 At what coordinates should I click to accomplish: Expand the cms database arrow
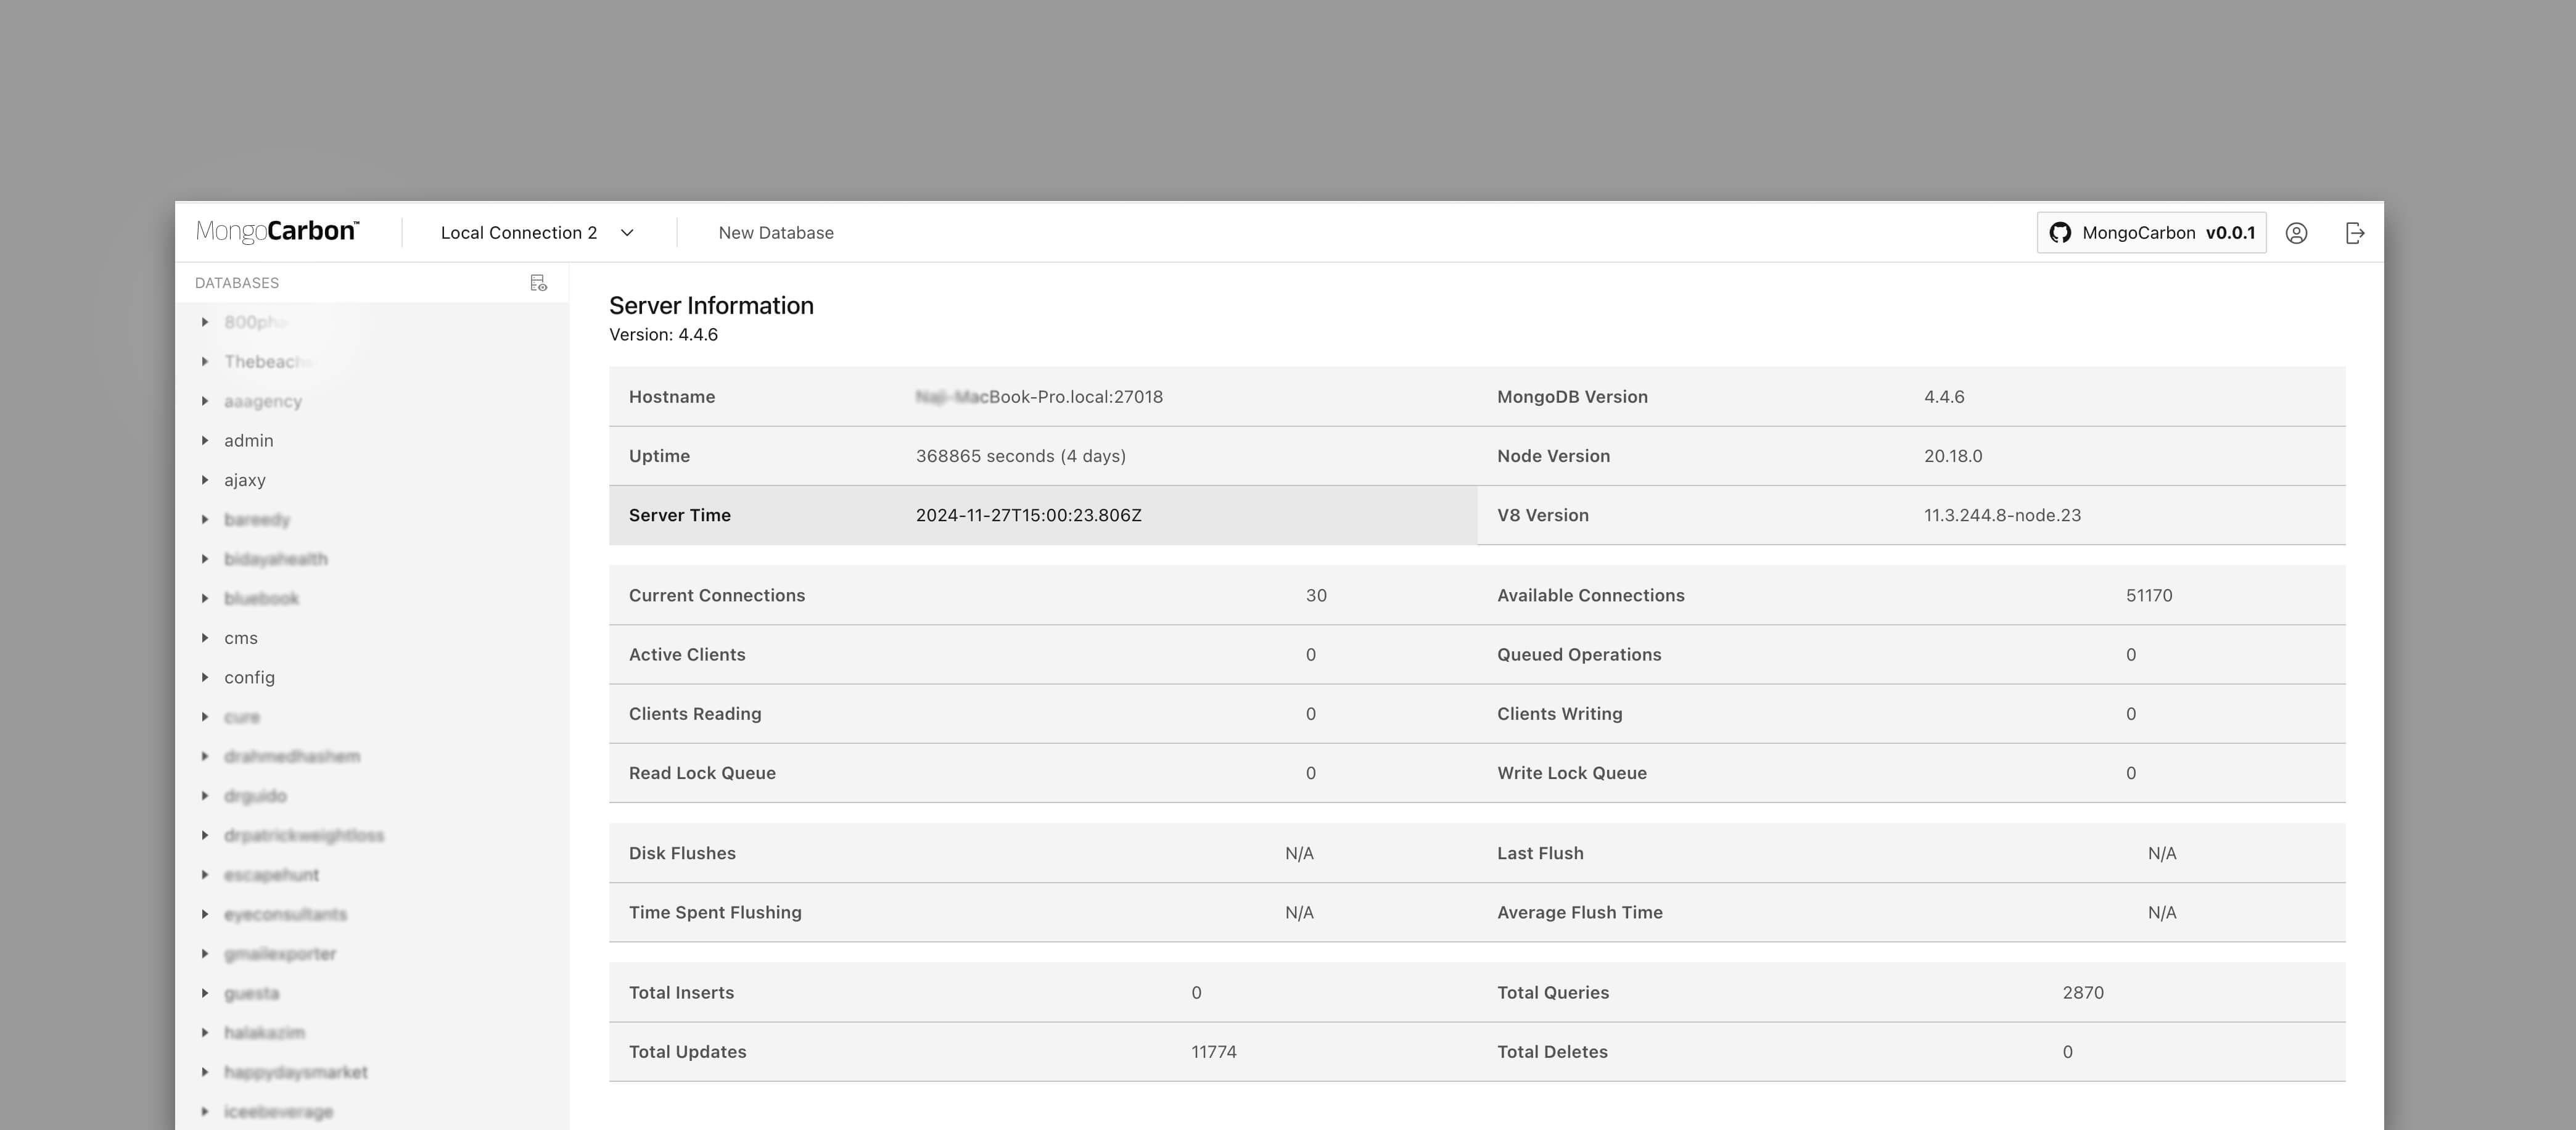(205, 638)
